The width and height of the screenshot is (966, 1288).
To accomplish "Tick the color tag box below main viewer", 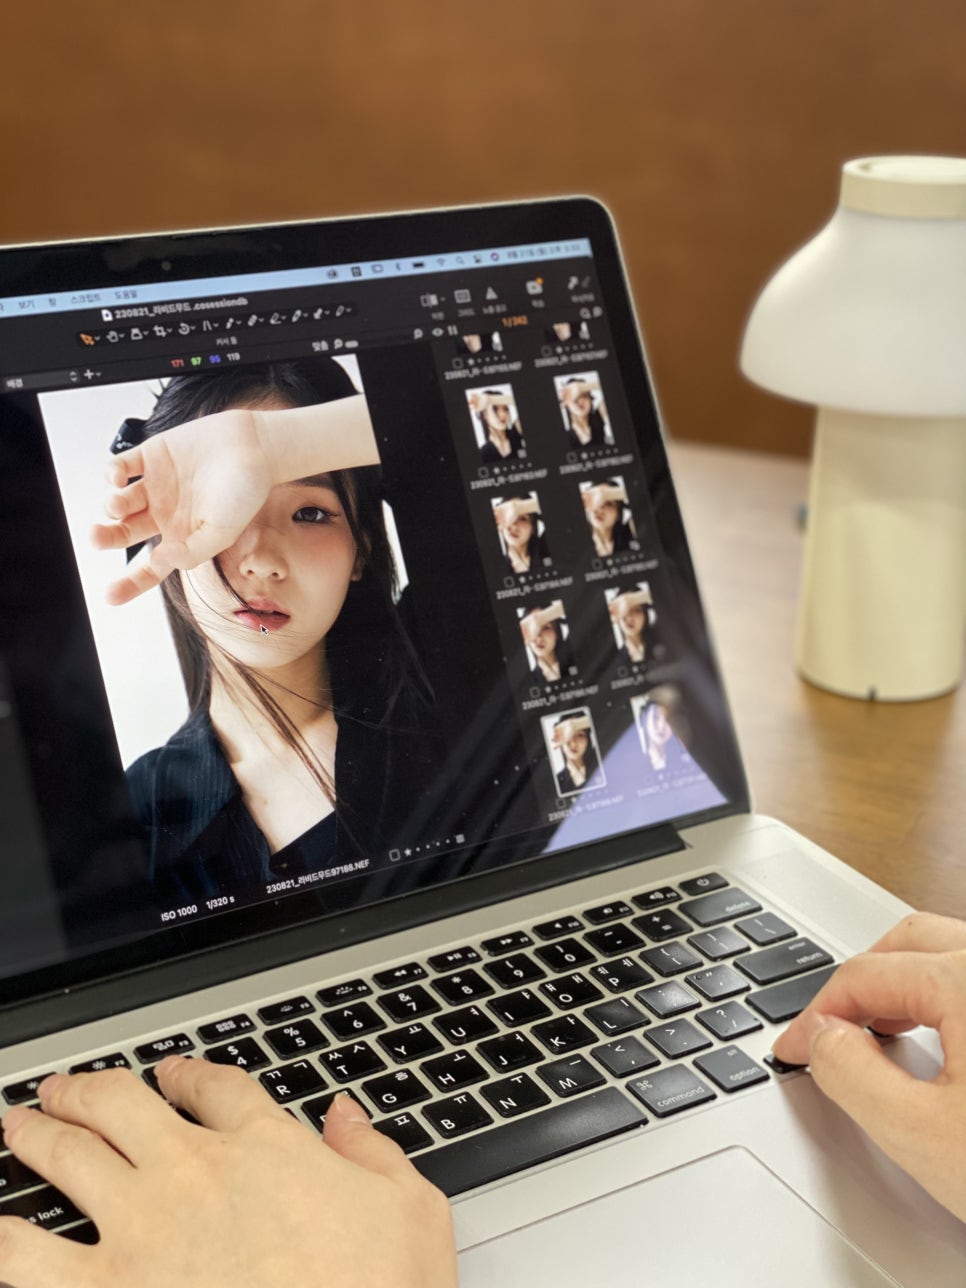I will (395, 855).
